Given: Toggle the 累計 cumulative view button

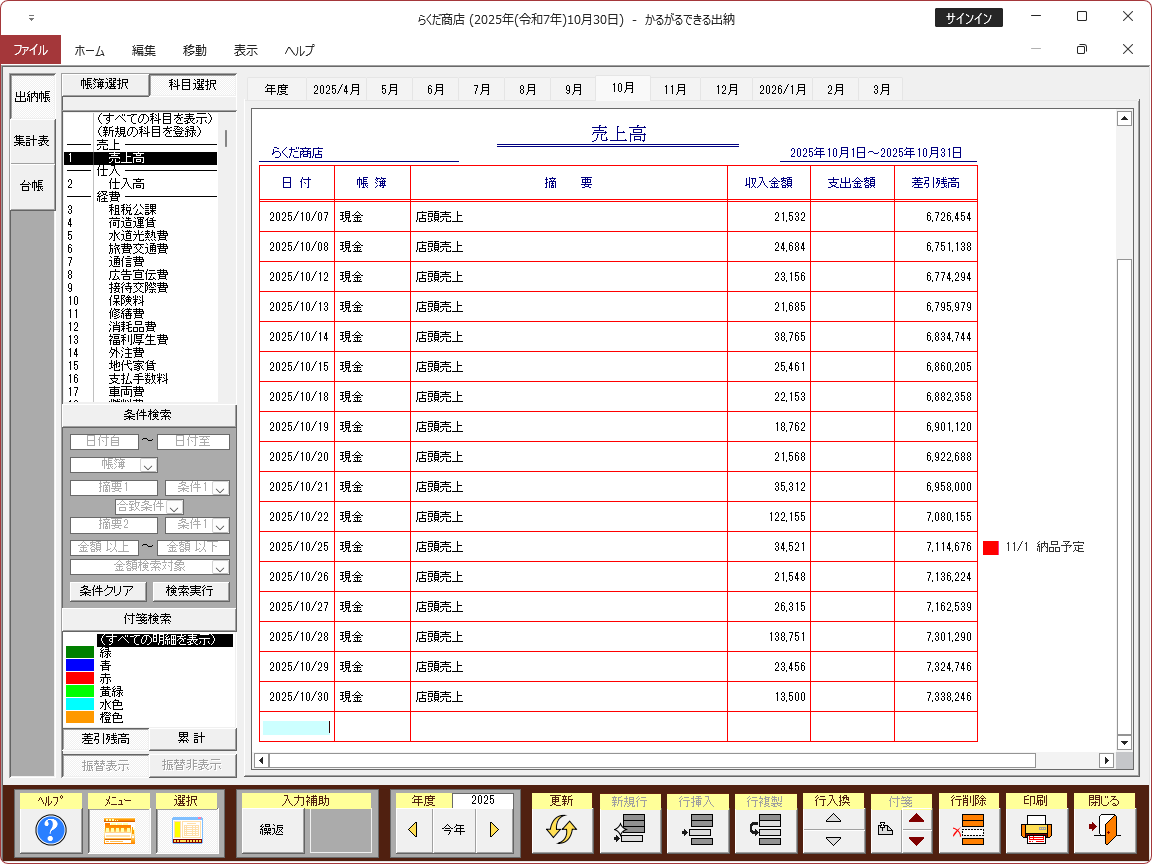Looking at the screenshot, I should tap(192, 739).
